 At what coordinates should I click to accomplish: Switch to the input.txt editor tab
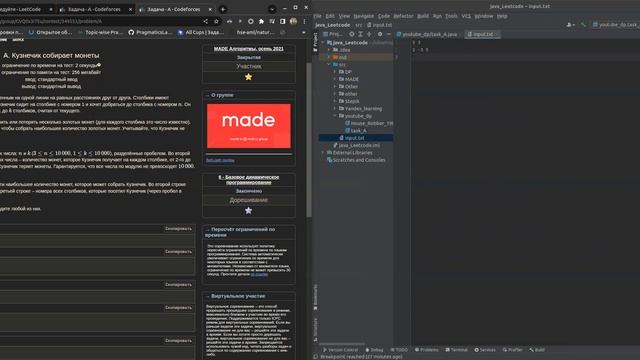click(x=483, y=34)
